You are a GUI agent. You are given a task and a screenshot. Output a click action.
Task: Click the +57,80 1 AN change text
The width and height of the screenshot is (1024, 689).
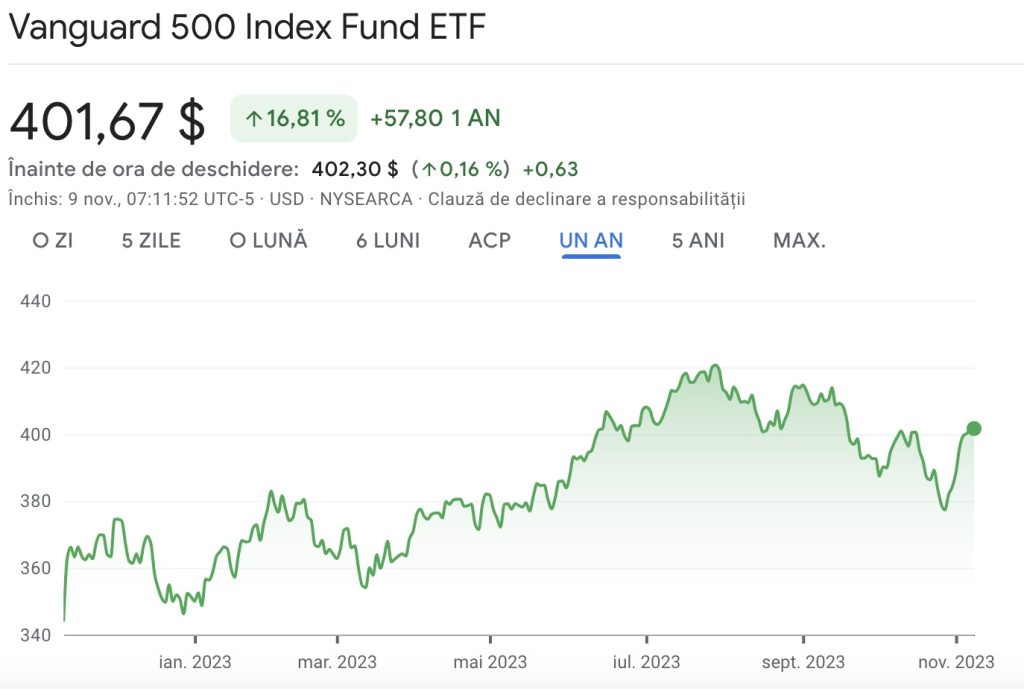pos(435,119)
